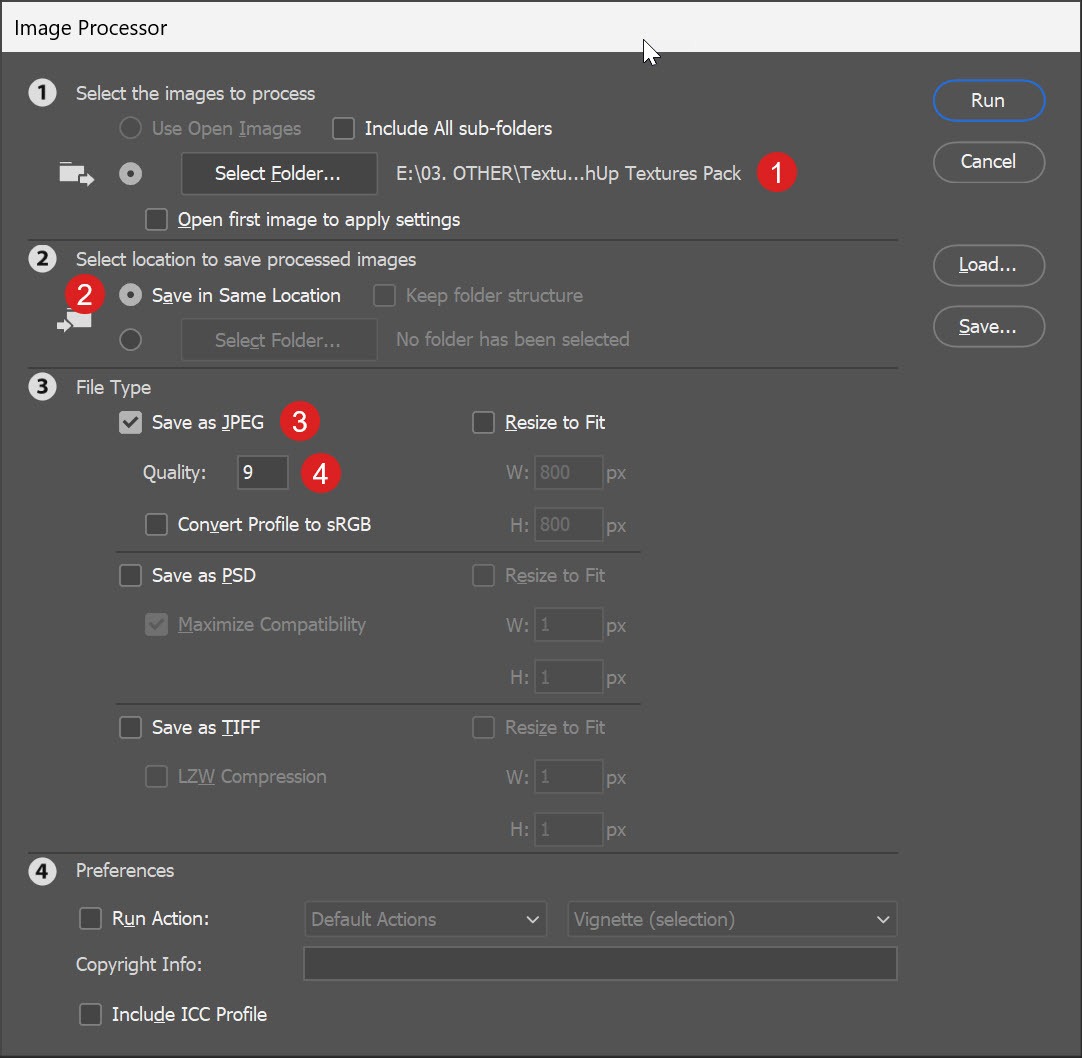Click the save destination folder icon

tap(76, 322)
